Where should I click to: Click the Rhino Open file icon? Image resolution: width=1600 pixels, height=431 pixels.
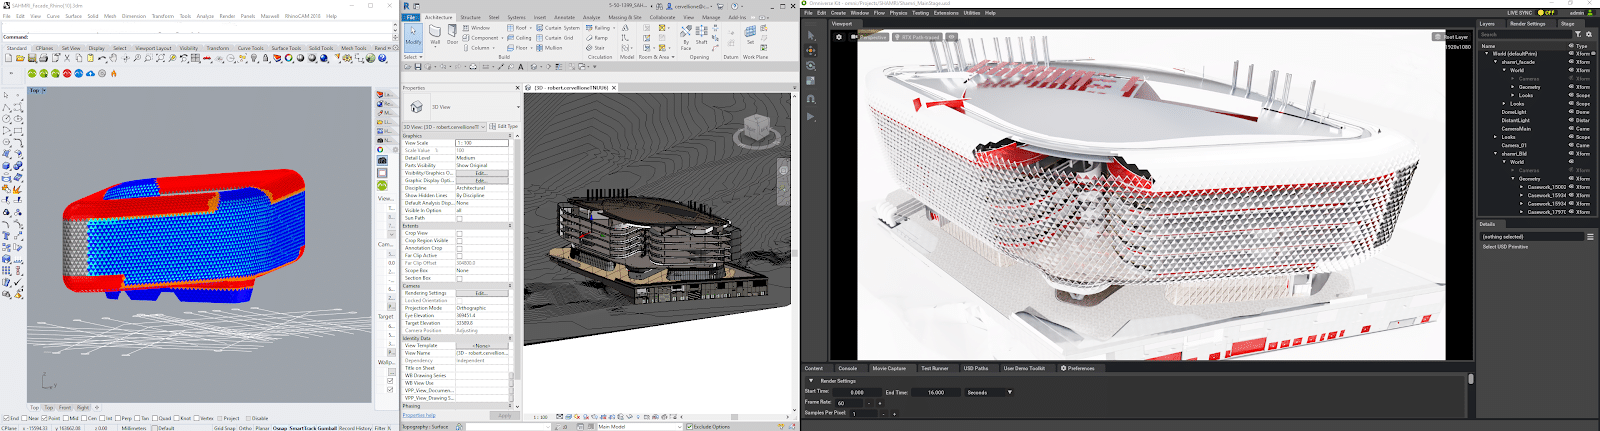(20, 58)
